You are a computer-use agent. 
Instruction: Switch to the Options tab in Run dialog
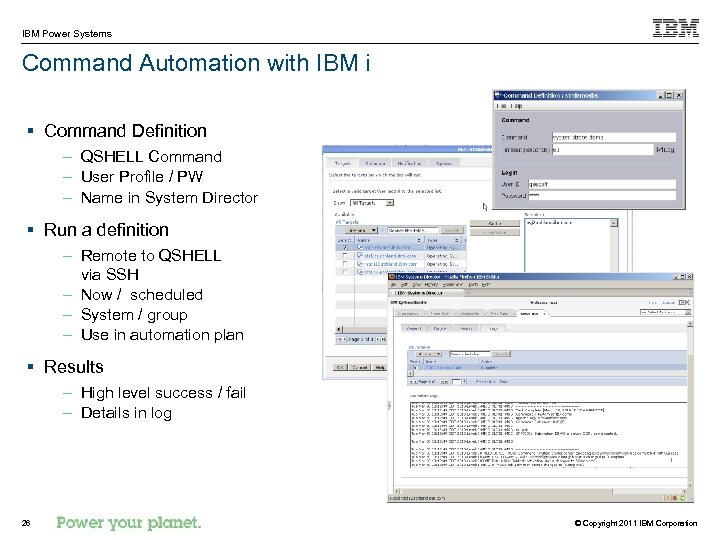point(443,163)
